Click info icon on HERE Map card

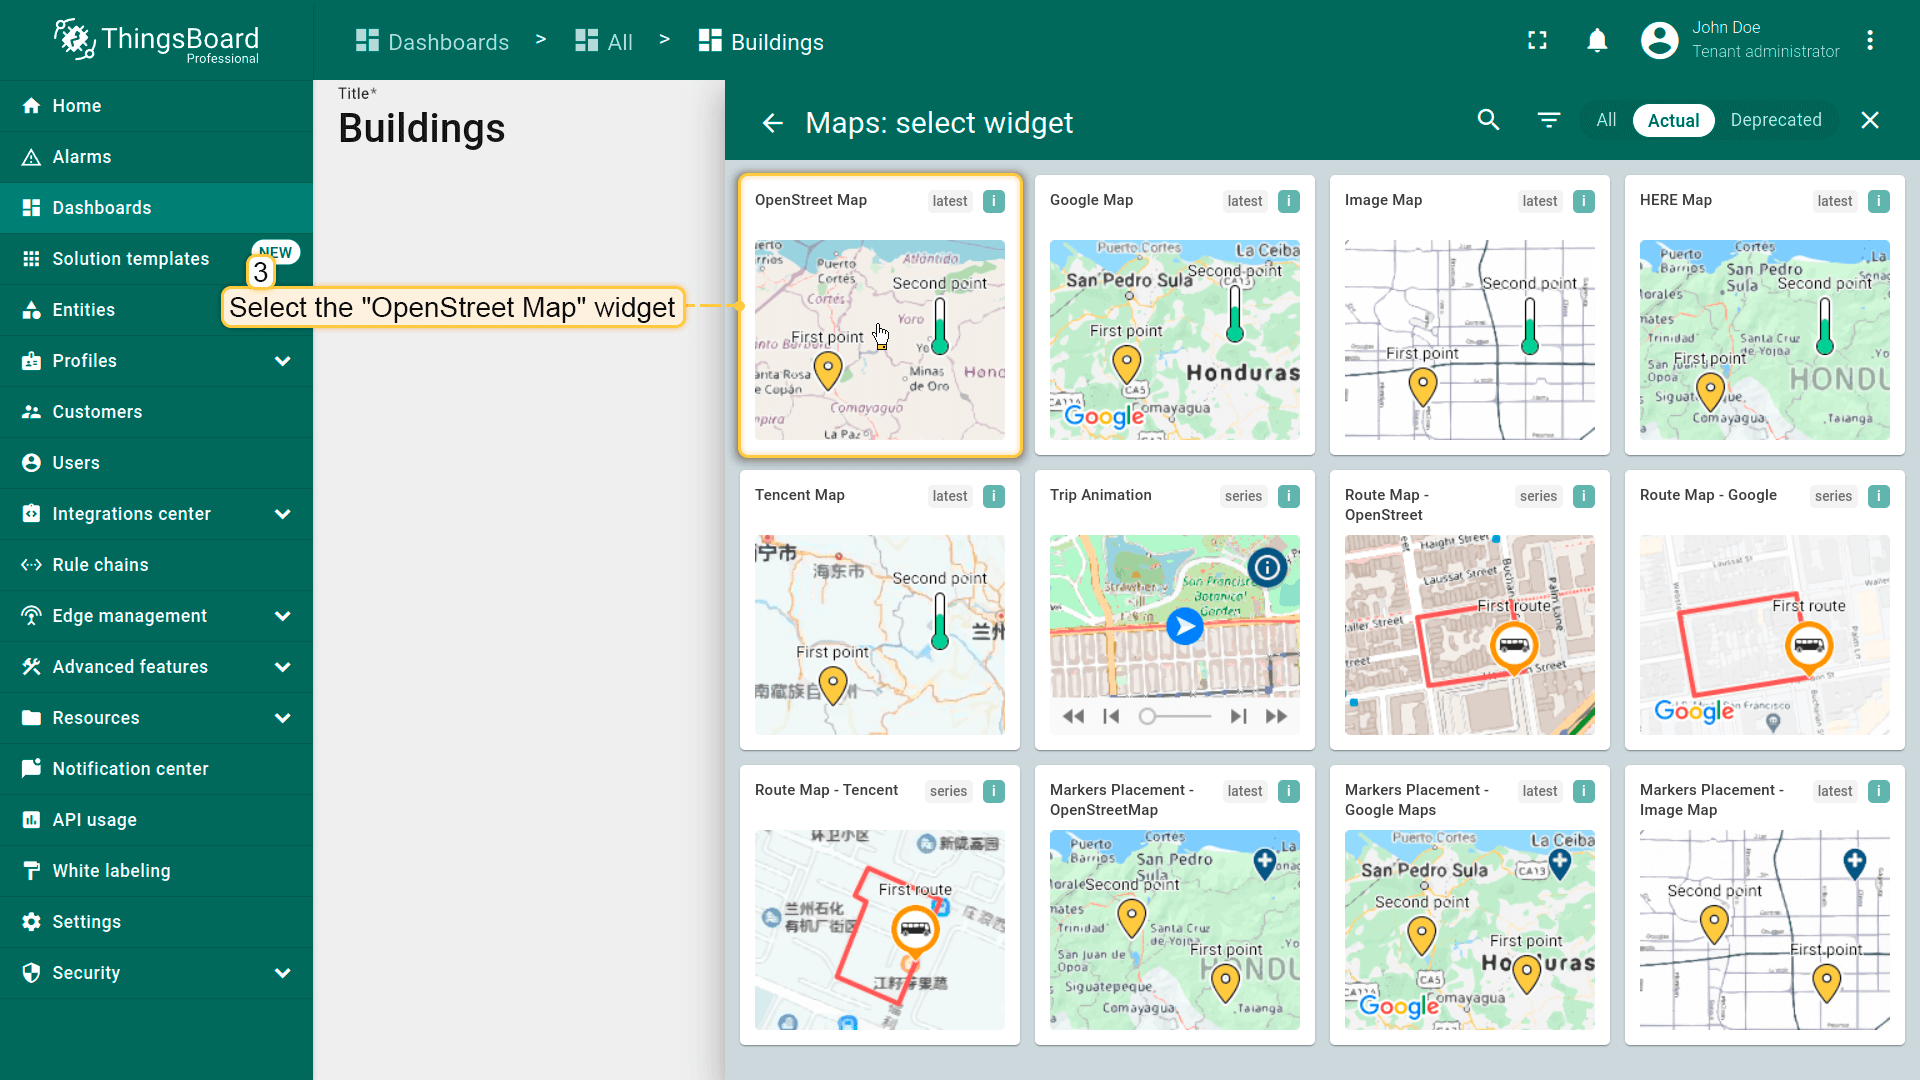(1878, 201)
